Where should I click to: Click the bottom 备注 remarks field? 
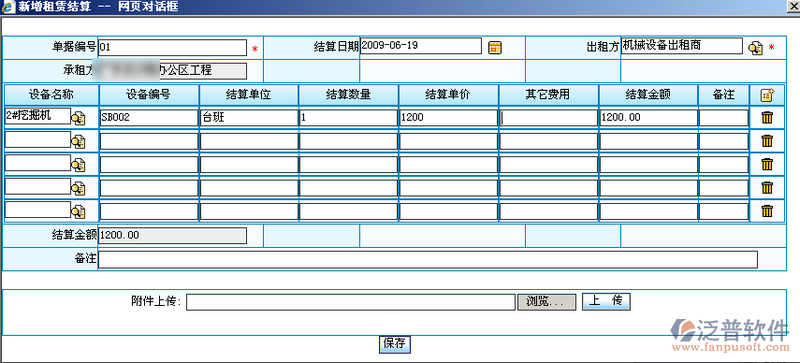point(428,259)
